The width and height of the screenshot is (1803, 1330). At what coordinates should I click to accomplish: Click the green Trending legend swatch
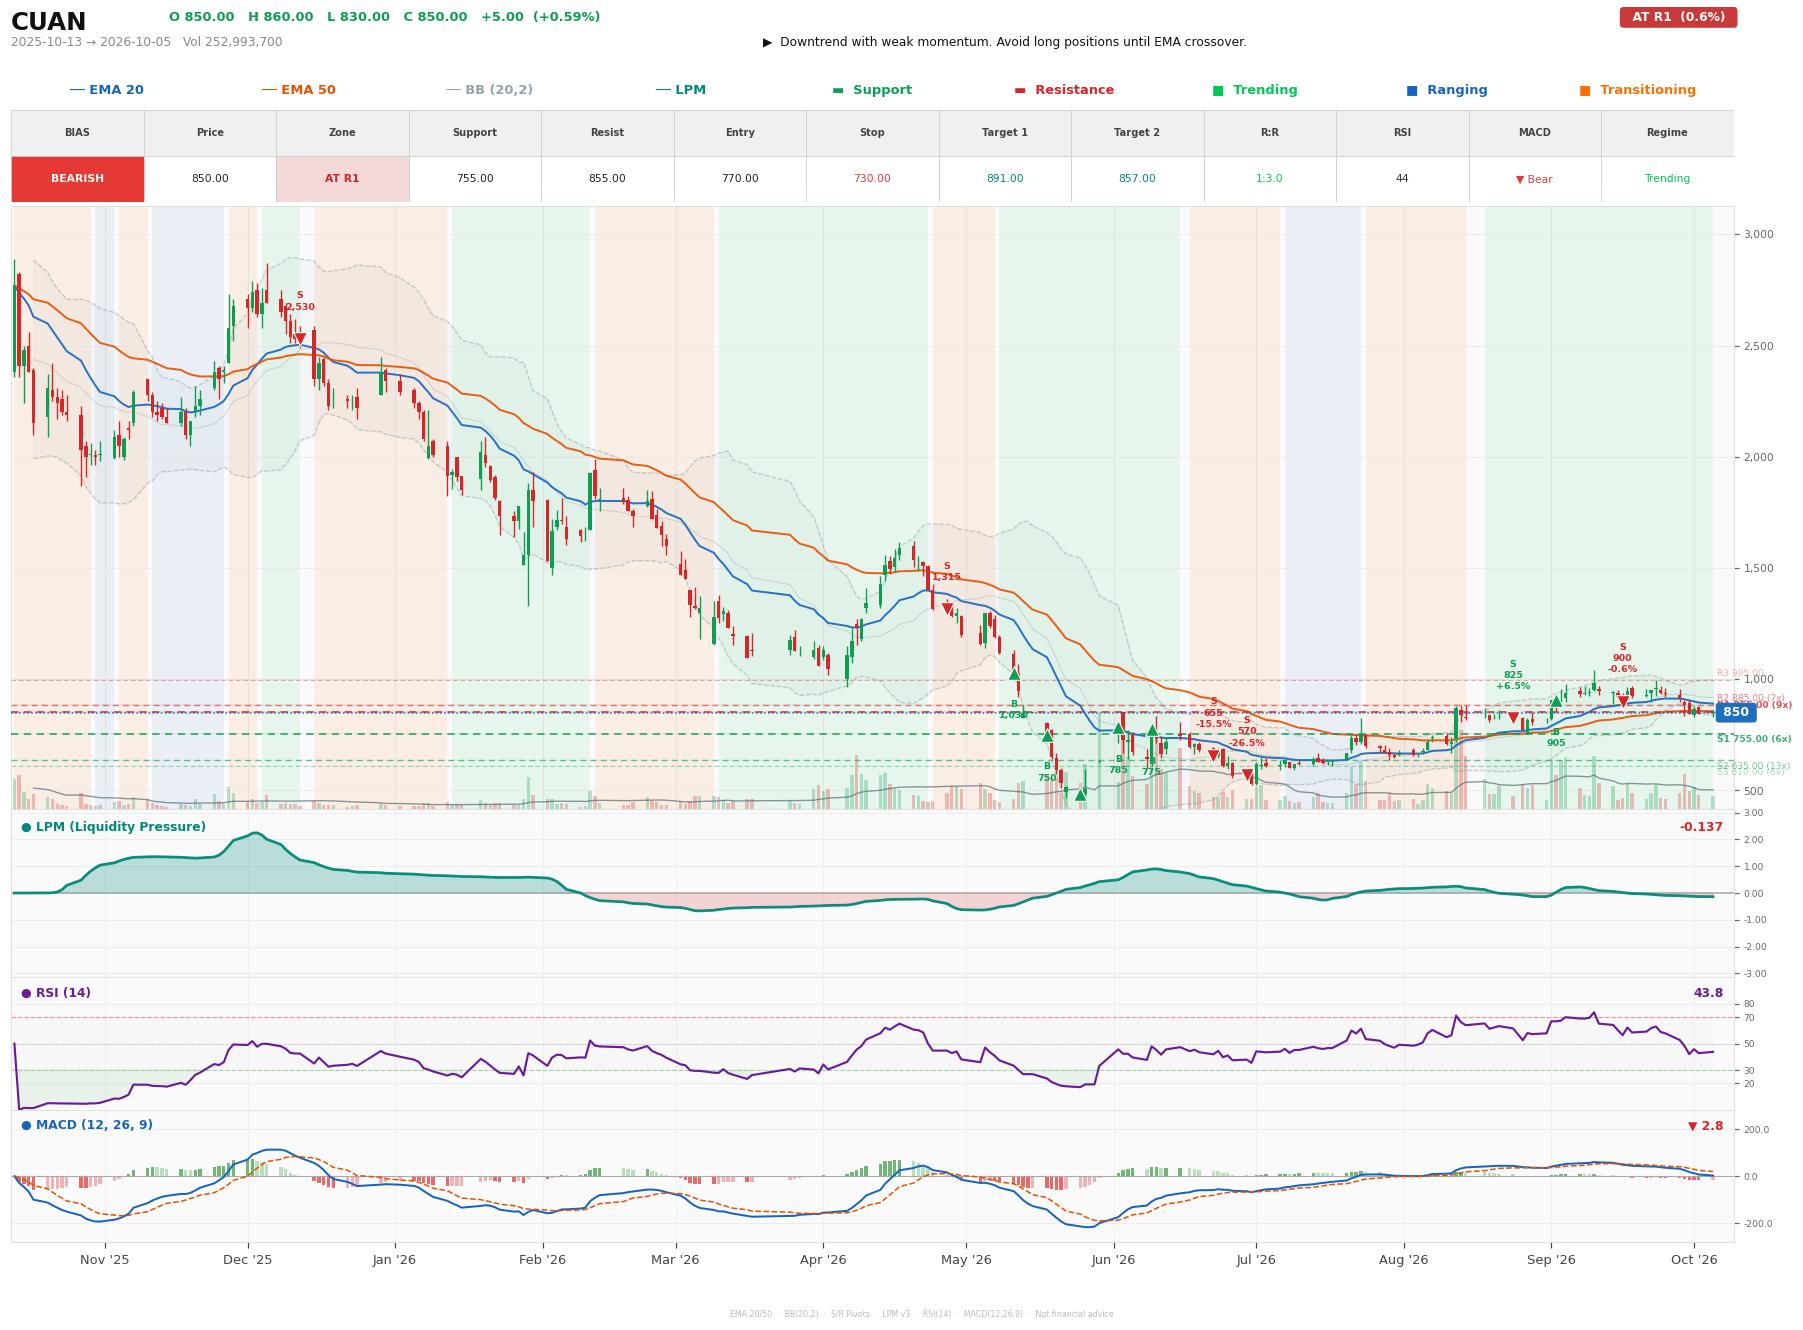tap(1218, 90)
